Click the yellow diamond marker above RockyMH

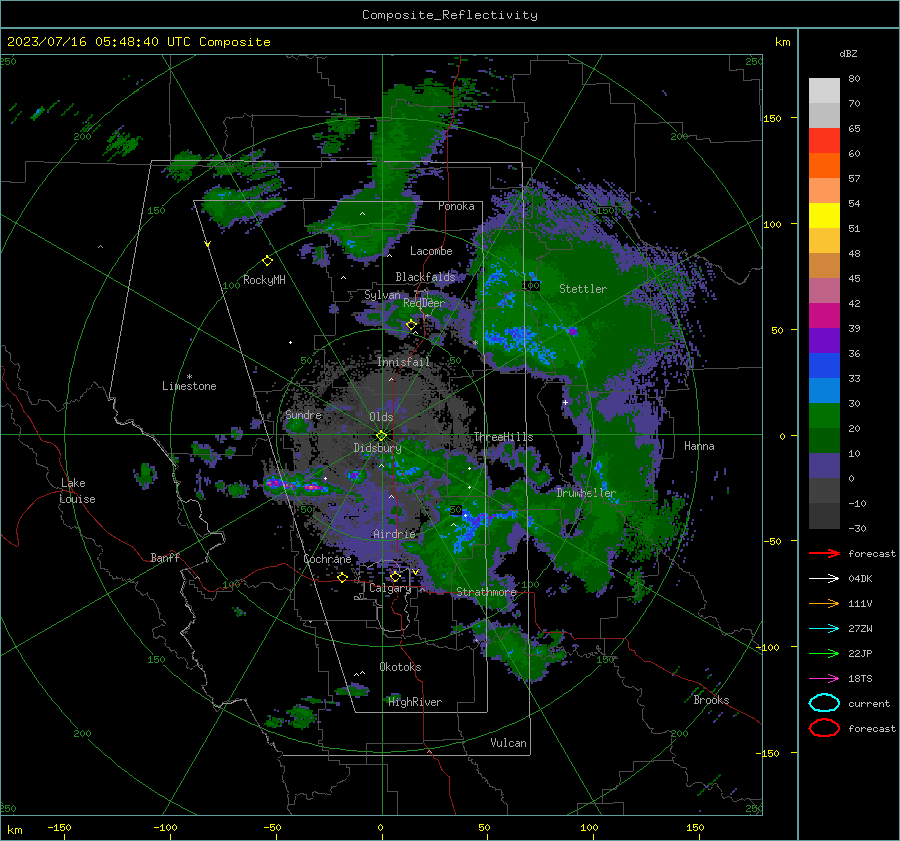pos(267,261)
